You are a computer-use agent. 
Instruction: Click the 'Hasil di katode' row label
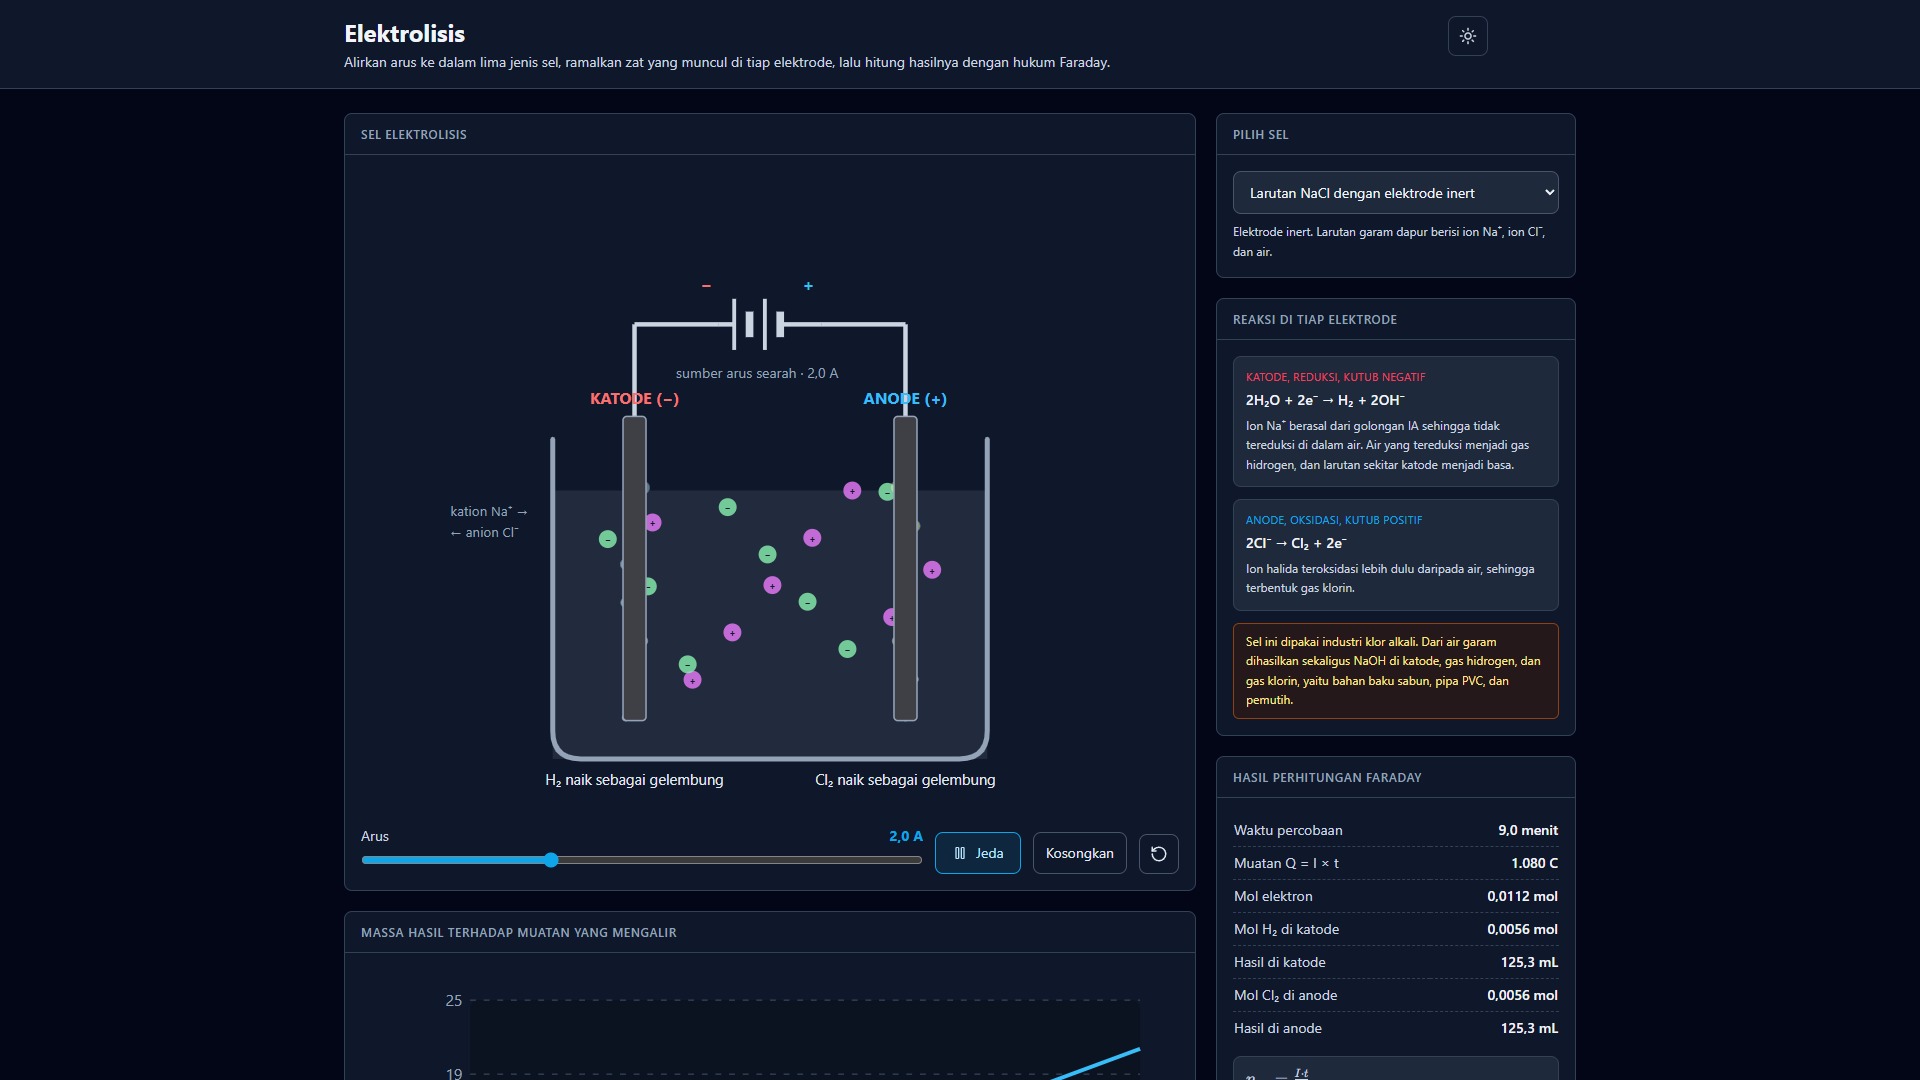point(1280,962)
